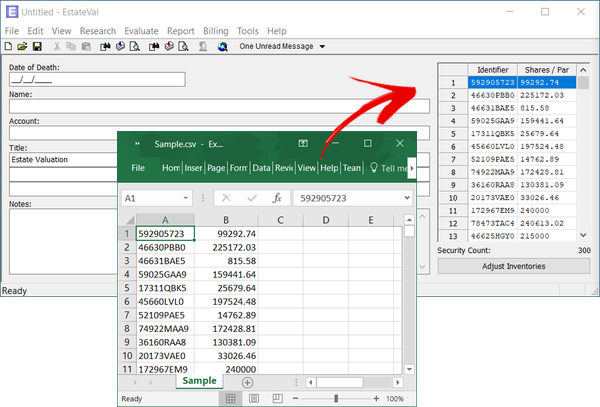Select identifier cell 46630PBB0 in EstateVal grid
The height and width of the screenshot is (407, 600).
492,95
